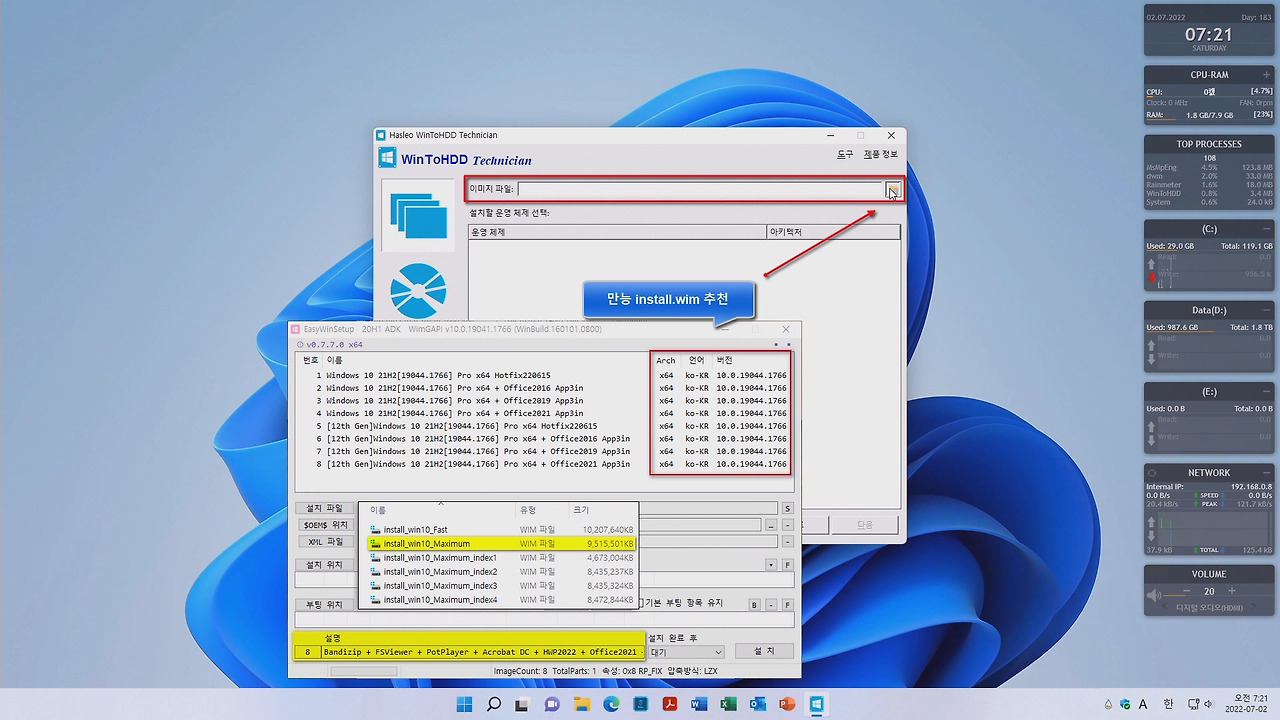
Task: Select install_win10_Maximum_index3 file
Action: 501,586
